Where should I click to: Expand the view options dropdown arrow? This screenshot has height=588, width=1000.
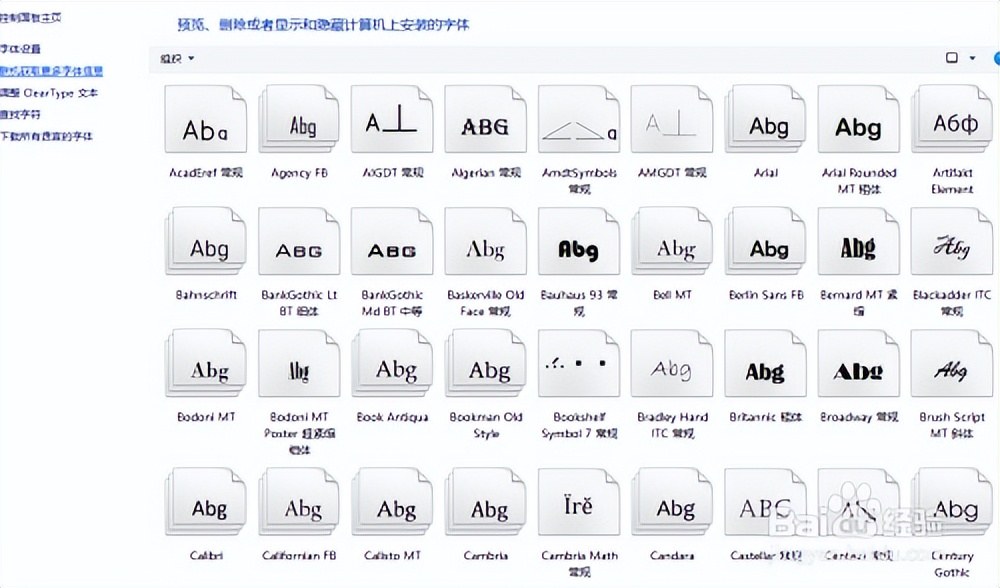pos(973,59)
